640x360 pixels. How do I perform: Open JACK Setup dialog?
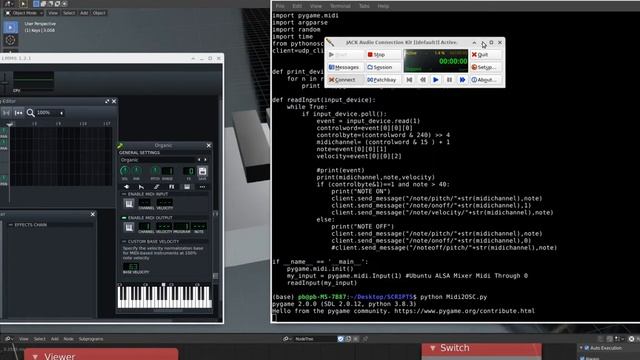point(485,67)
